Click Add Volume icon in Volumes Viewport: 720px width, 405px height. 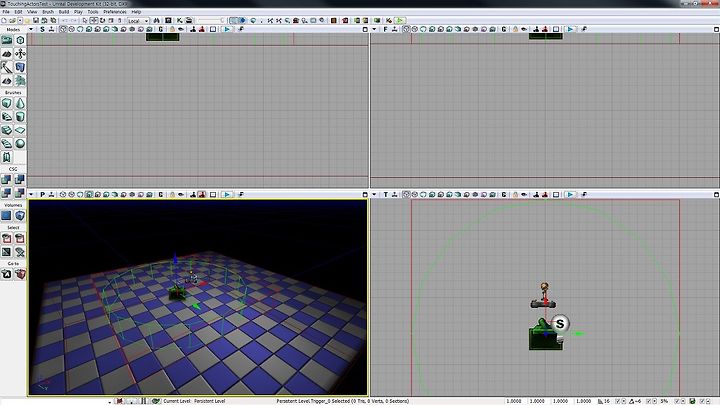(20, 215)
